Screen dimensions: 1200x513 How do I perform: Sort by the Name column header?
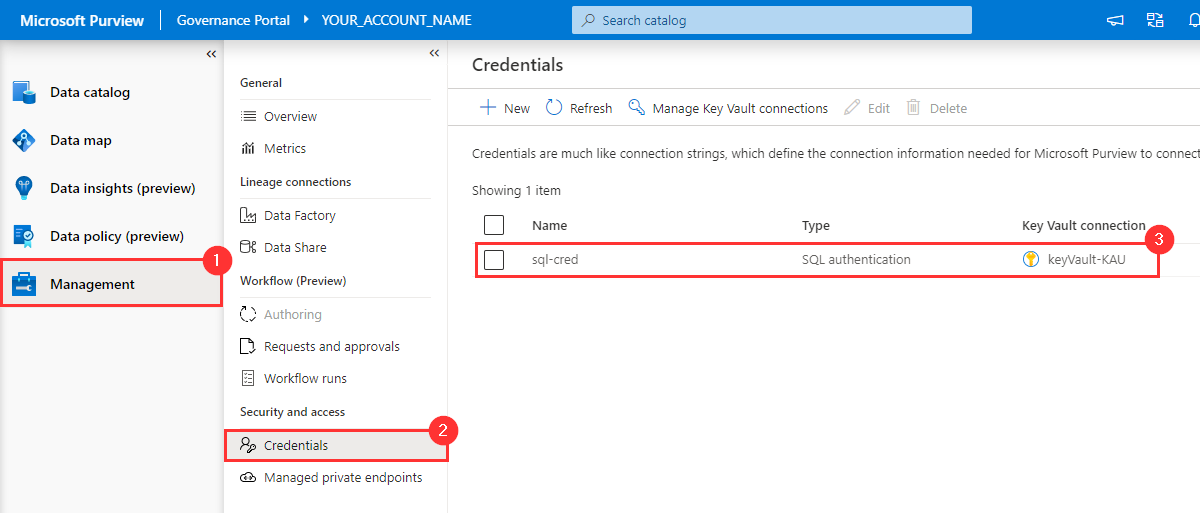tap(549, 226)
